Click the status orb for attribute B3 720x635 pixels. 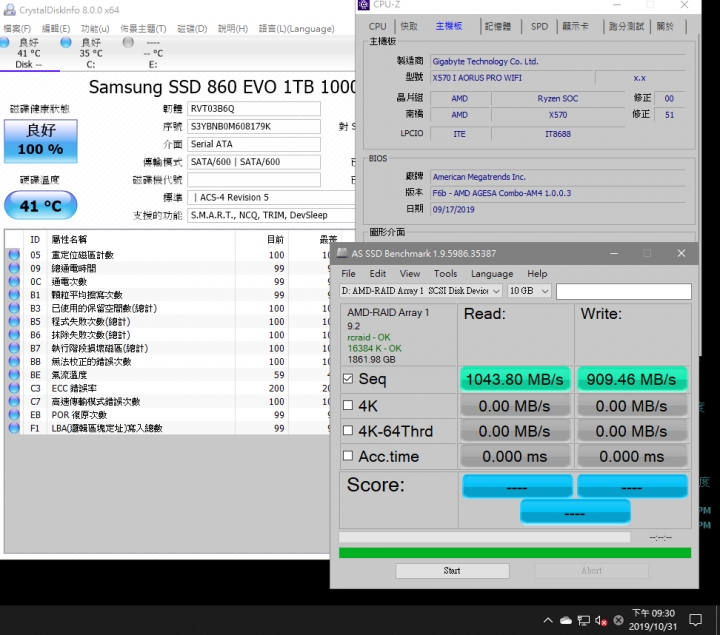tap(14, 308)
